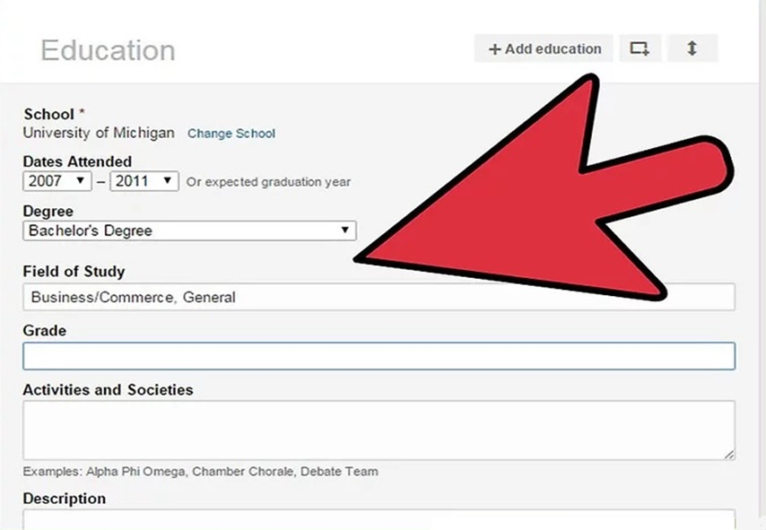Click the Description text box

click(378, 520)
